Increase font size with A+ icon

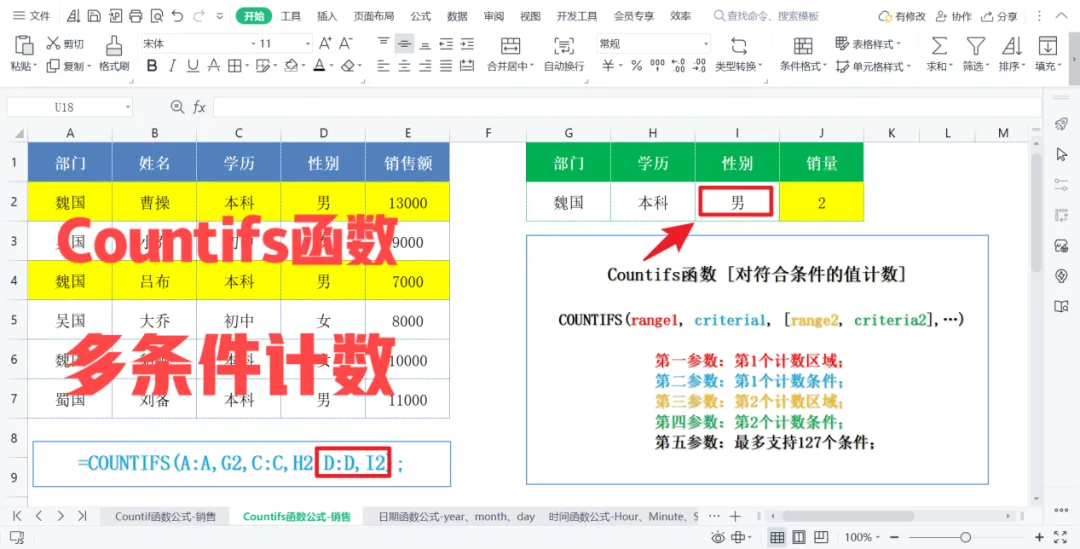325,43
